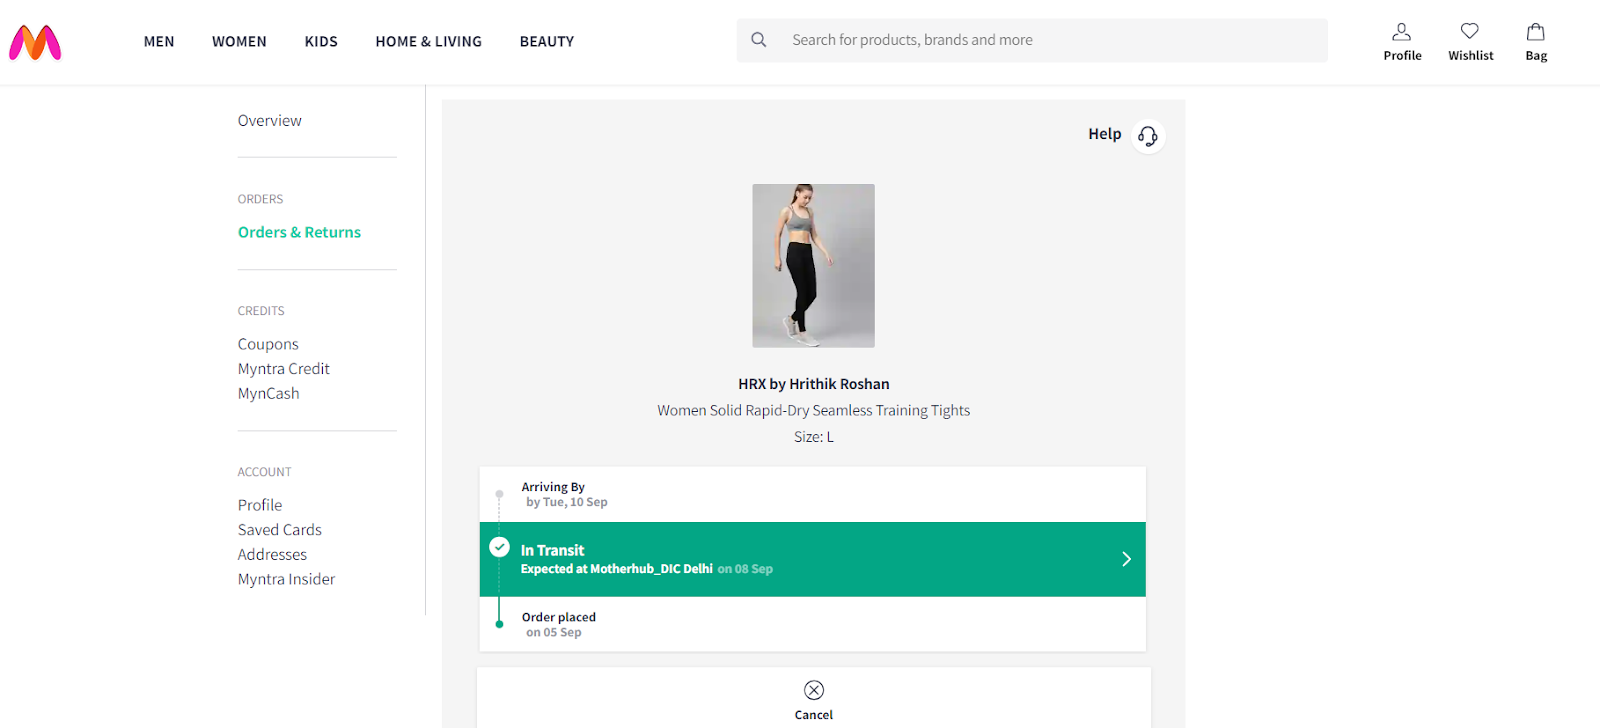Expand In Transit details chevron
The height and width of the screenshot is (728, 1600).
[x=1126, y=559]
